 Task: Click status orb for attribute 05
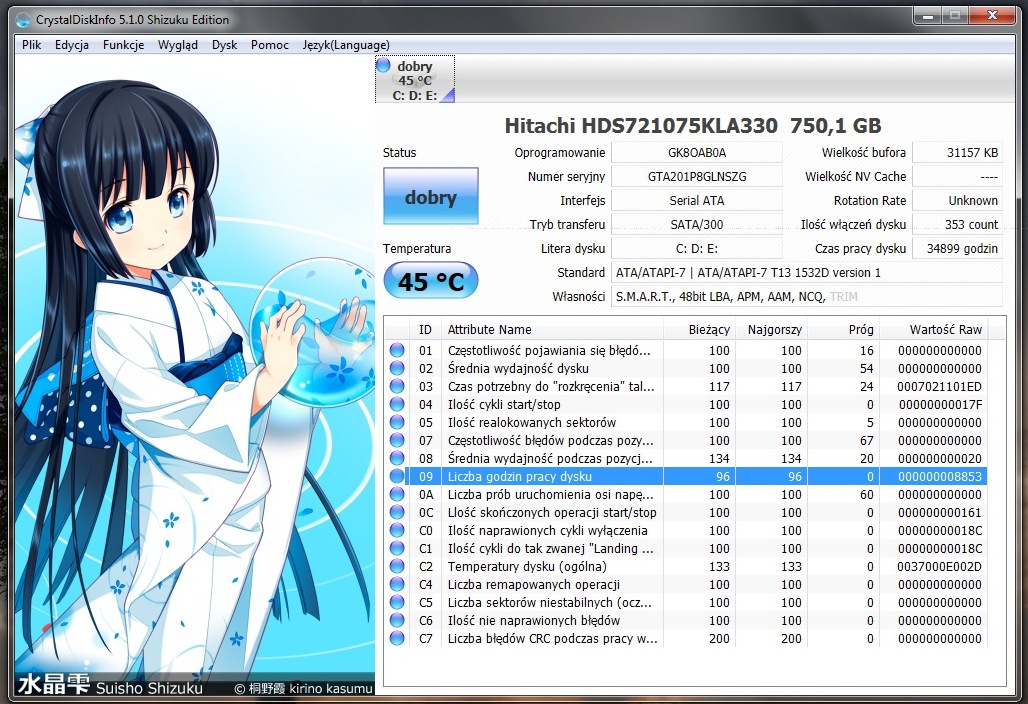397,422
